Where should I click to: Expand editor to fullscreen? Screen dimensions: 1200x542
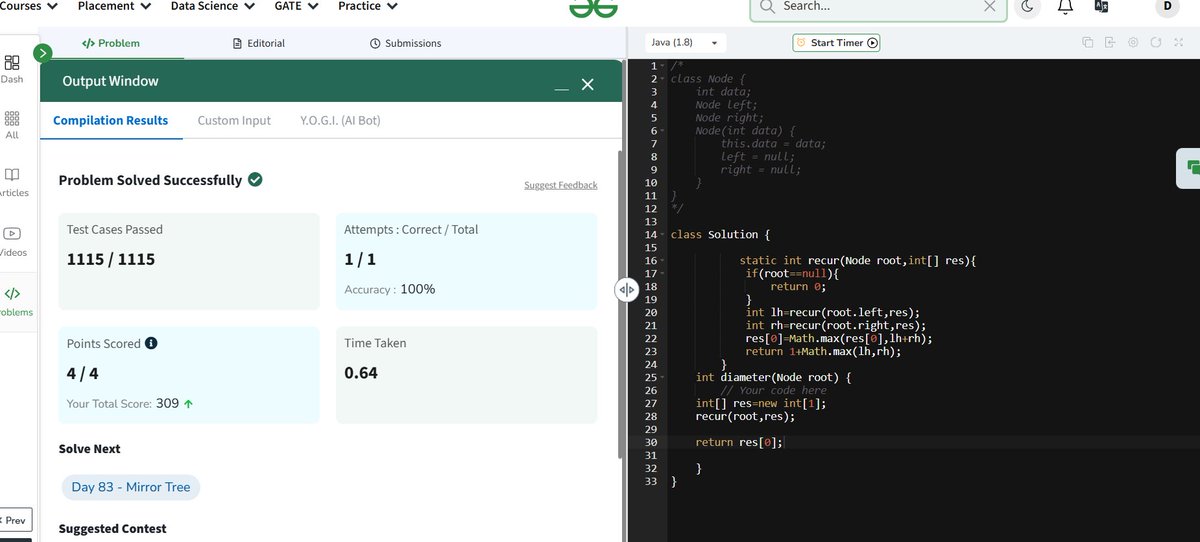pyautogui.click(x=1179, y=43)
